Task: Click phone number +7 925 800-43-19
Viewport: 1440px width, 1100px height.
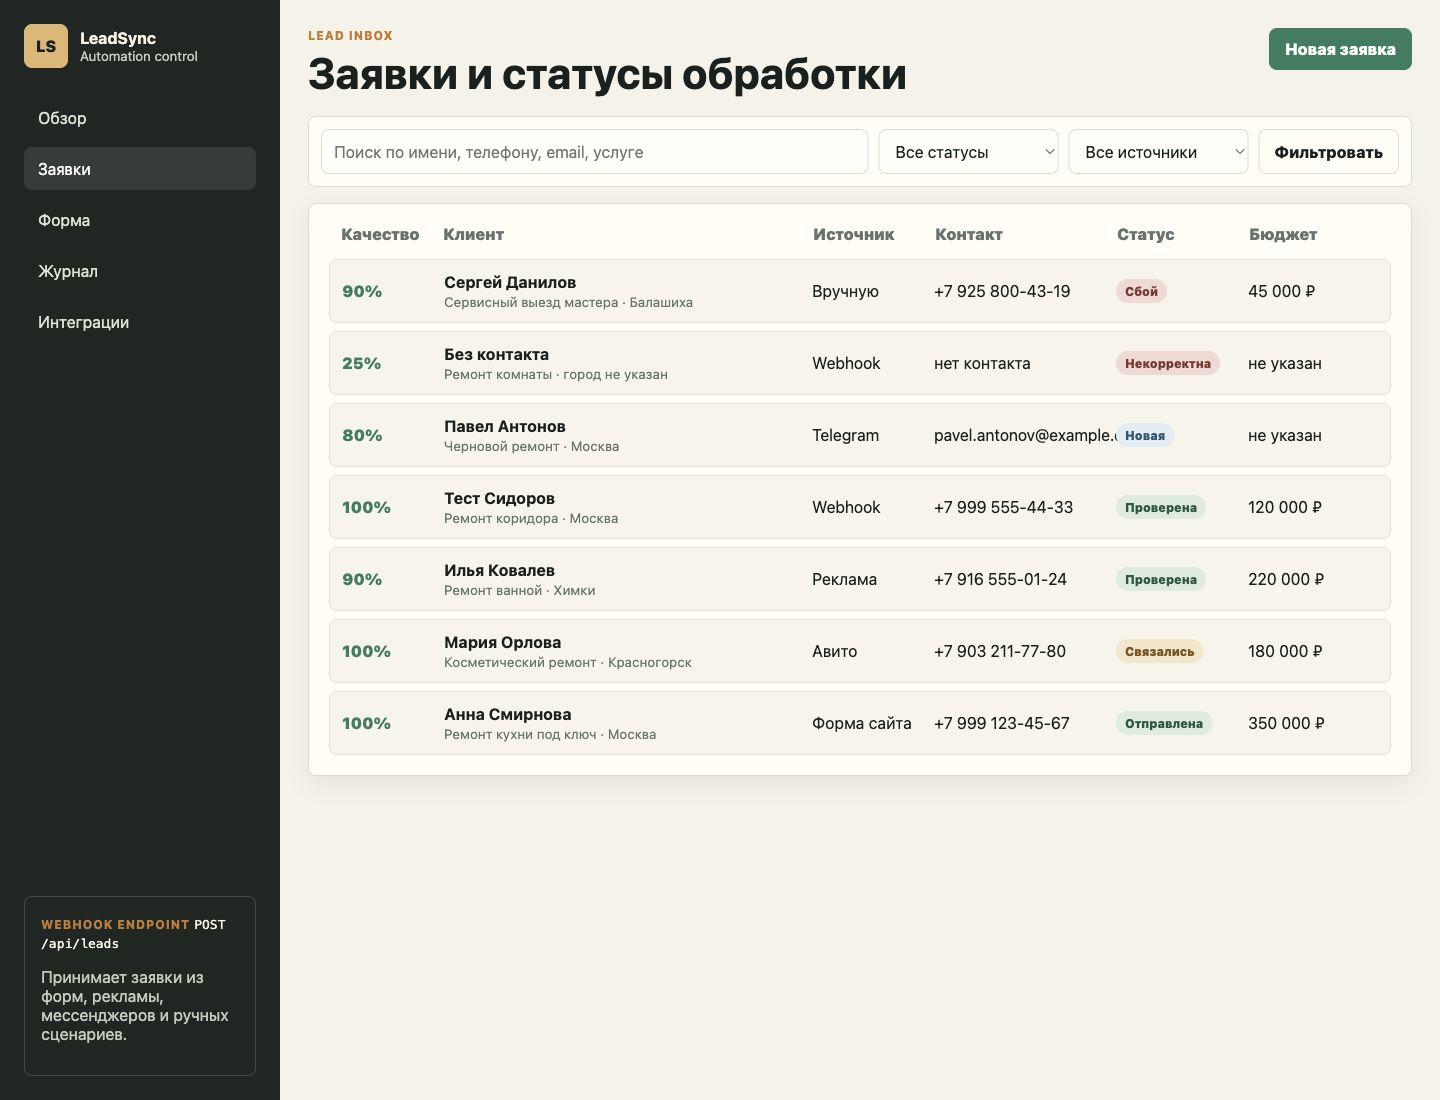Action: click(x=1002, y=291)
